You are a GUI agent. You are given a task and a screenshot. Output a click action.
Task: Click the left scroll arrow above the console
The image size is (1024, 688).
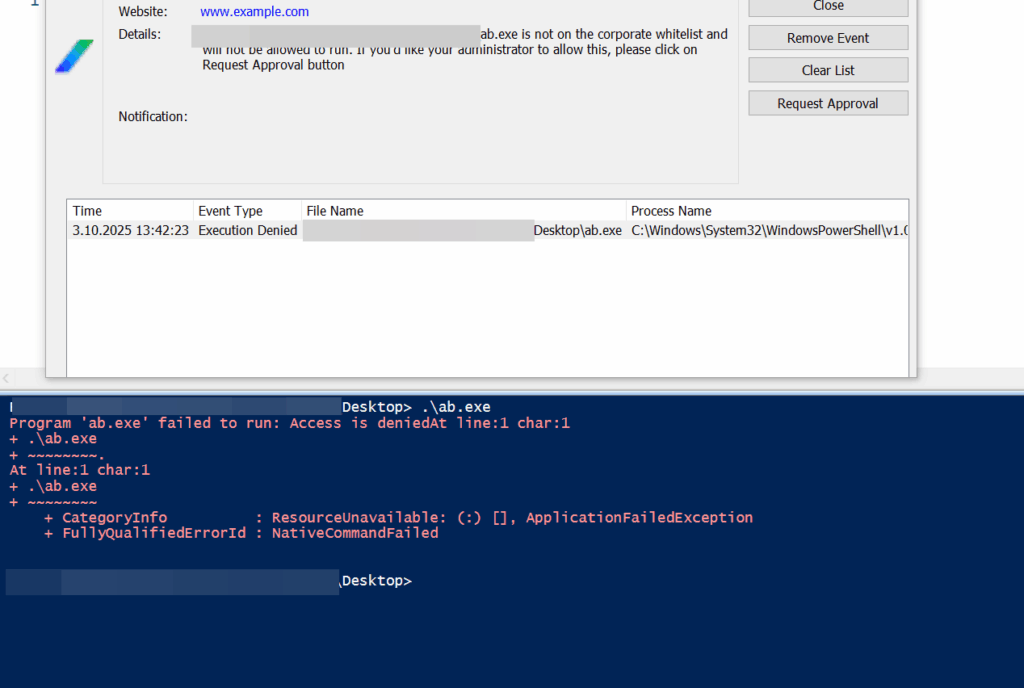point(6,379)
